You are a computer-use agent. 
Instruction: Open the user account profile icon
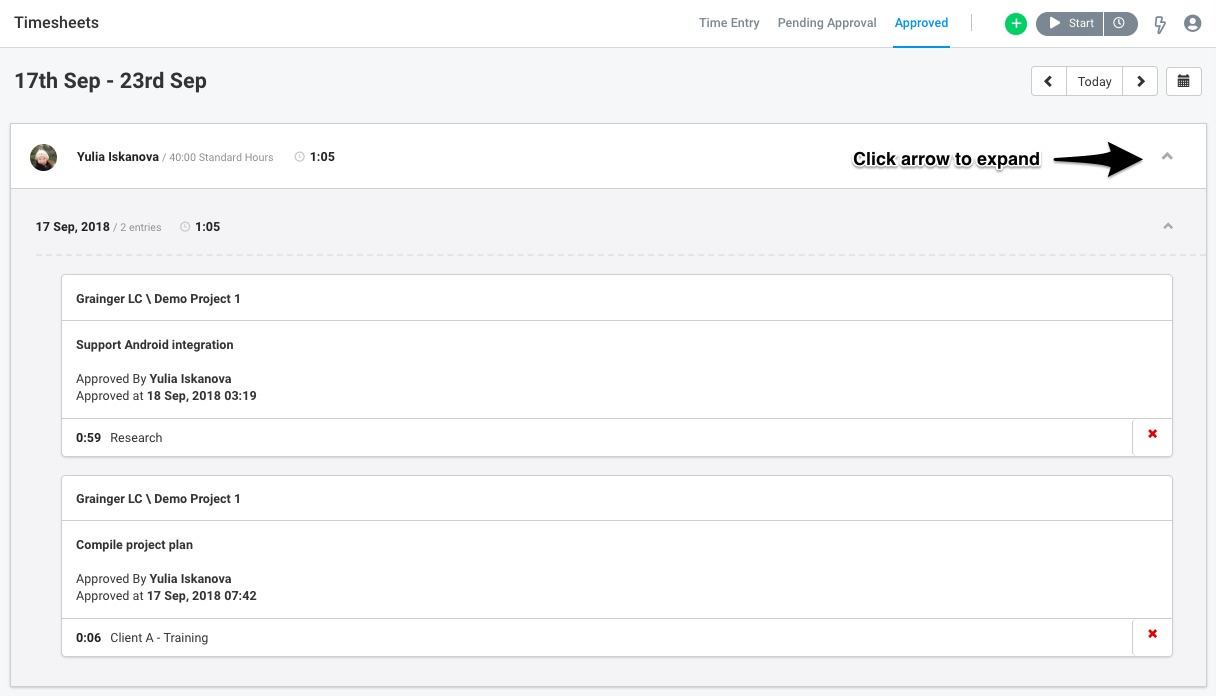[1192, 24]
